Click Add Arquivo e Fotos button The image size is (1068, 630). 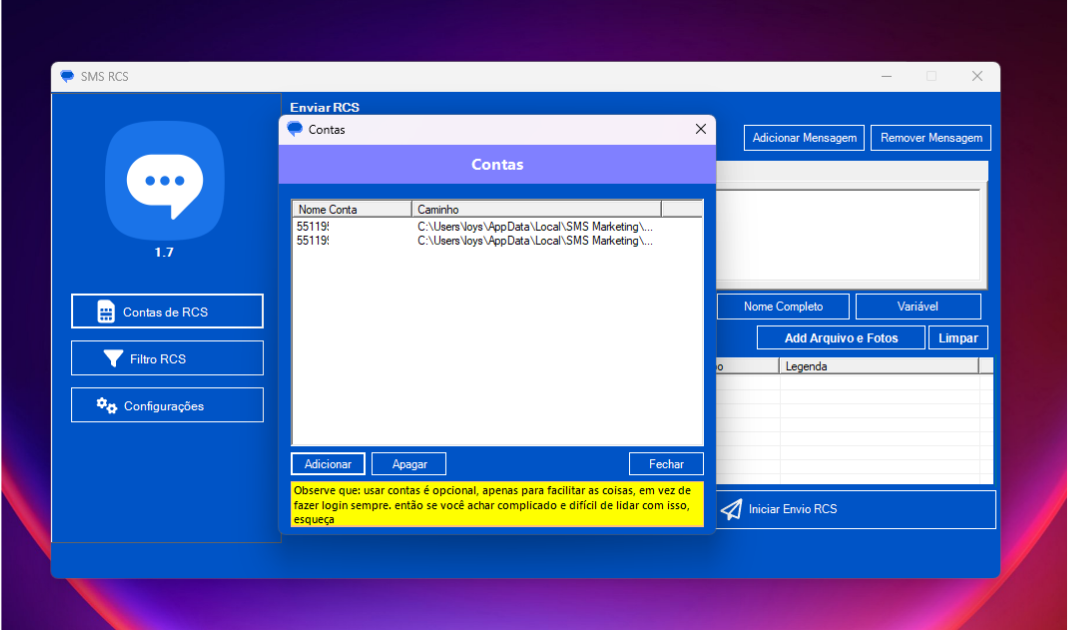point(840,338)
